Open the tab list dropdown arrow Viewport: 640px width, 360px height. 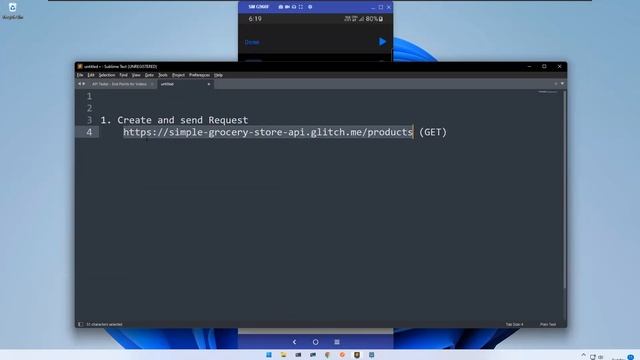562,84
